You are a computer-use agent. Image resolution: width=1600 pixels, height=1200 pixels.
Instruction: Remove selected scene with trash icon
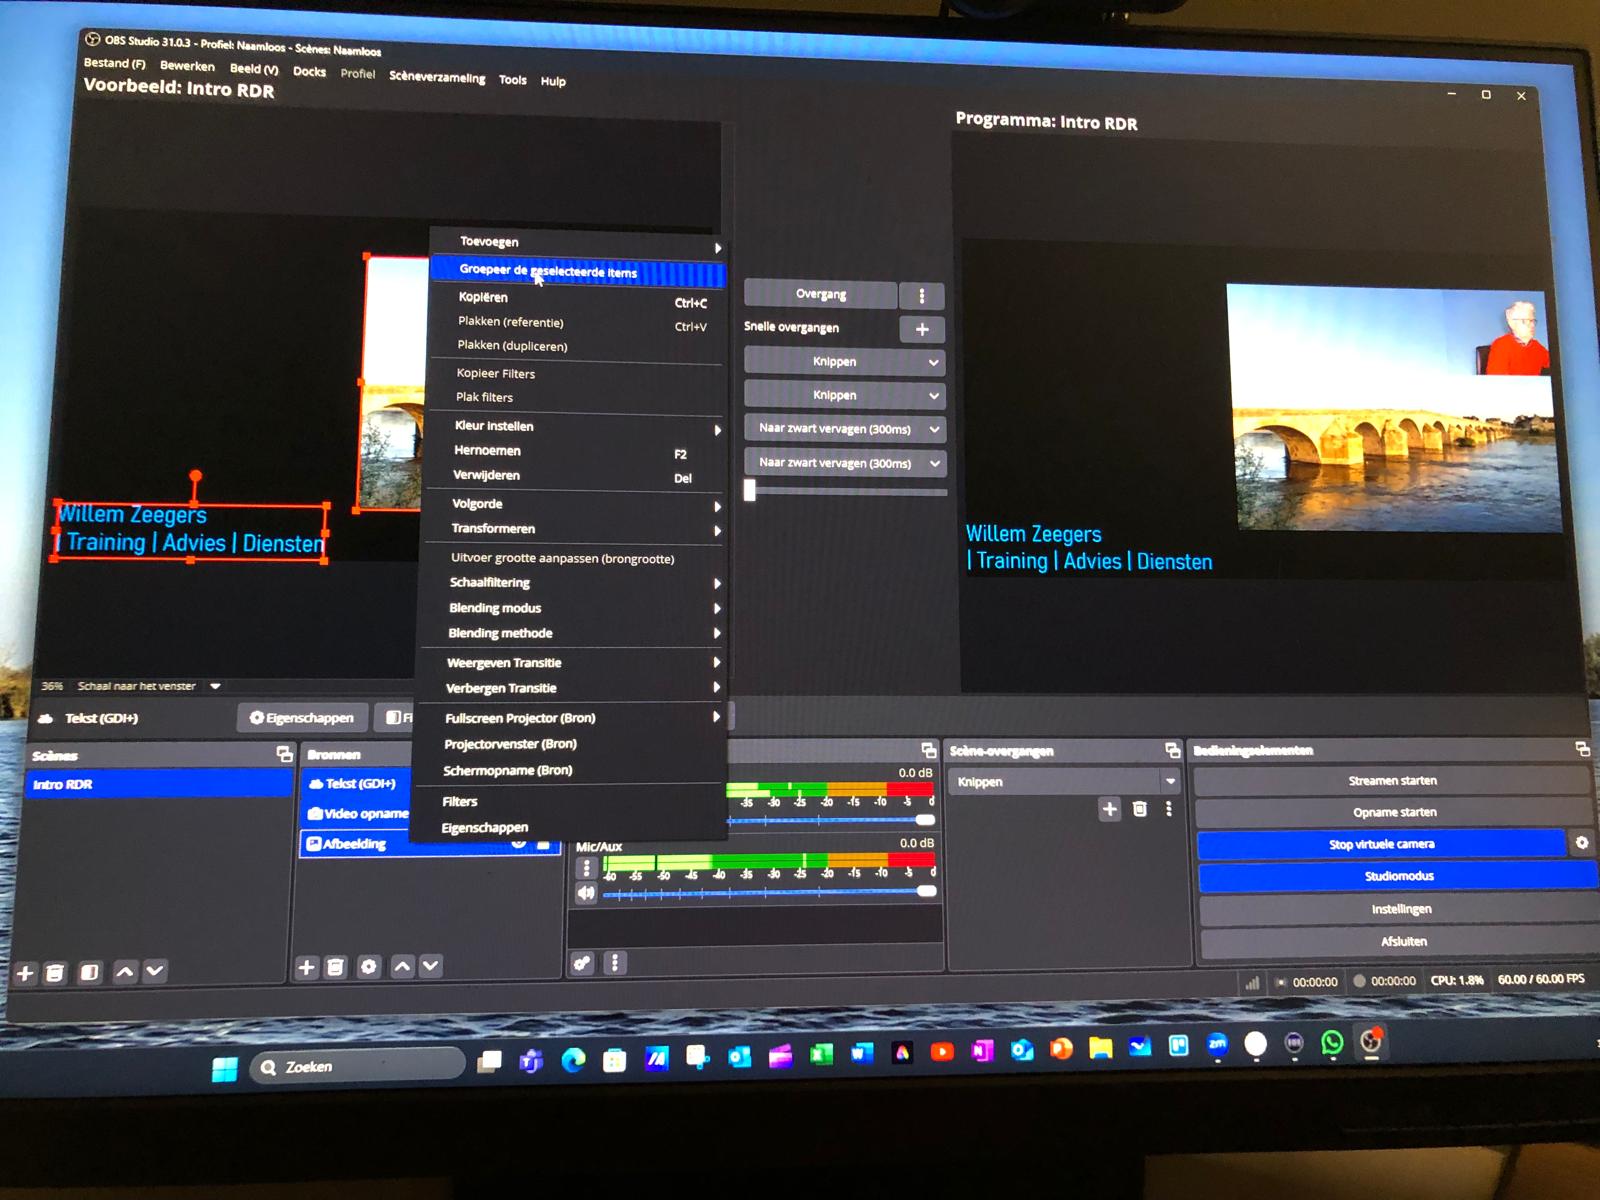click(x=56, y=973)
